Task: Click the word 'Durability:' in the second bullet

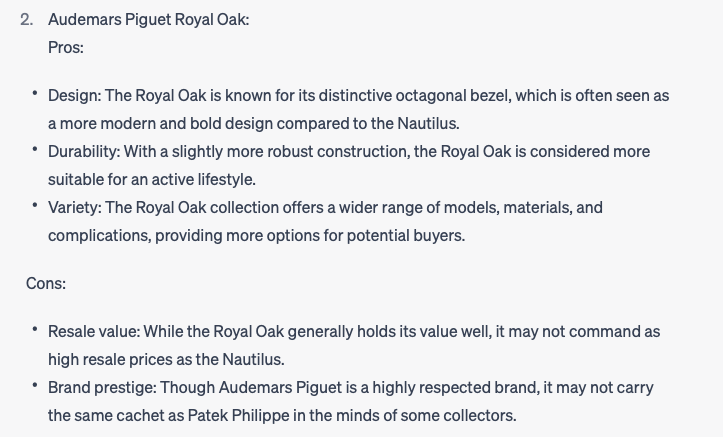Action: coord(84,152)
